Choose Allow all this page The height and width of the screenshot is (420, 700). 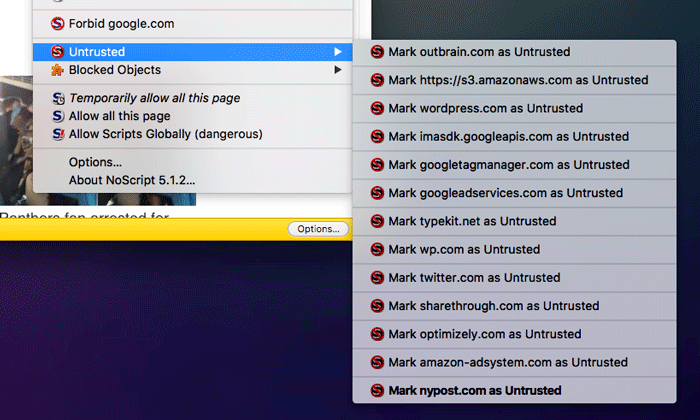(x=193, y=116)
